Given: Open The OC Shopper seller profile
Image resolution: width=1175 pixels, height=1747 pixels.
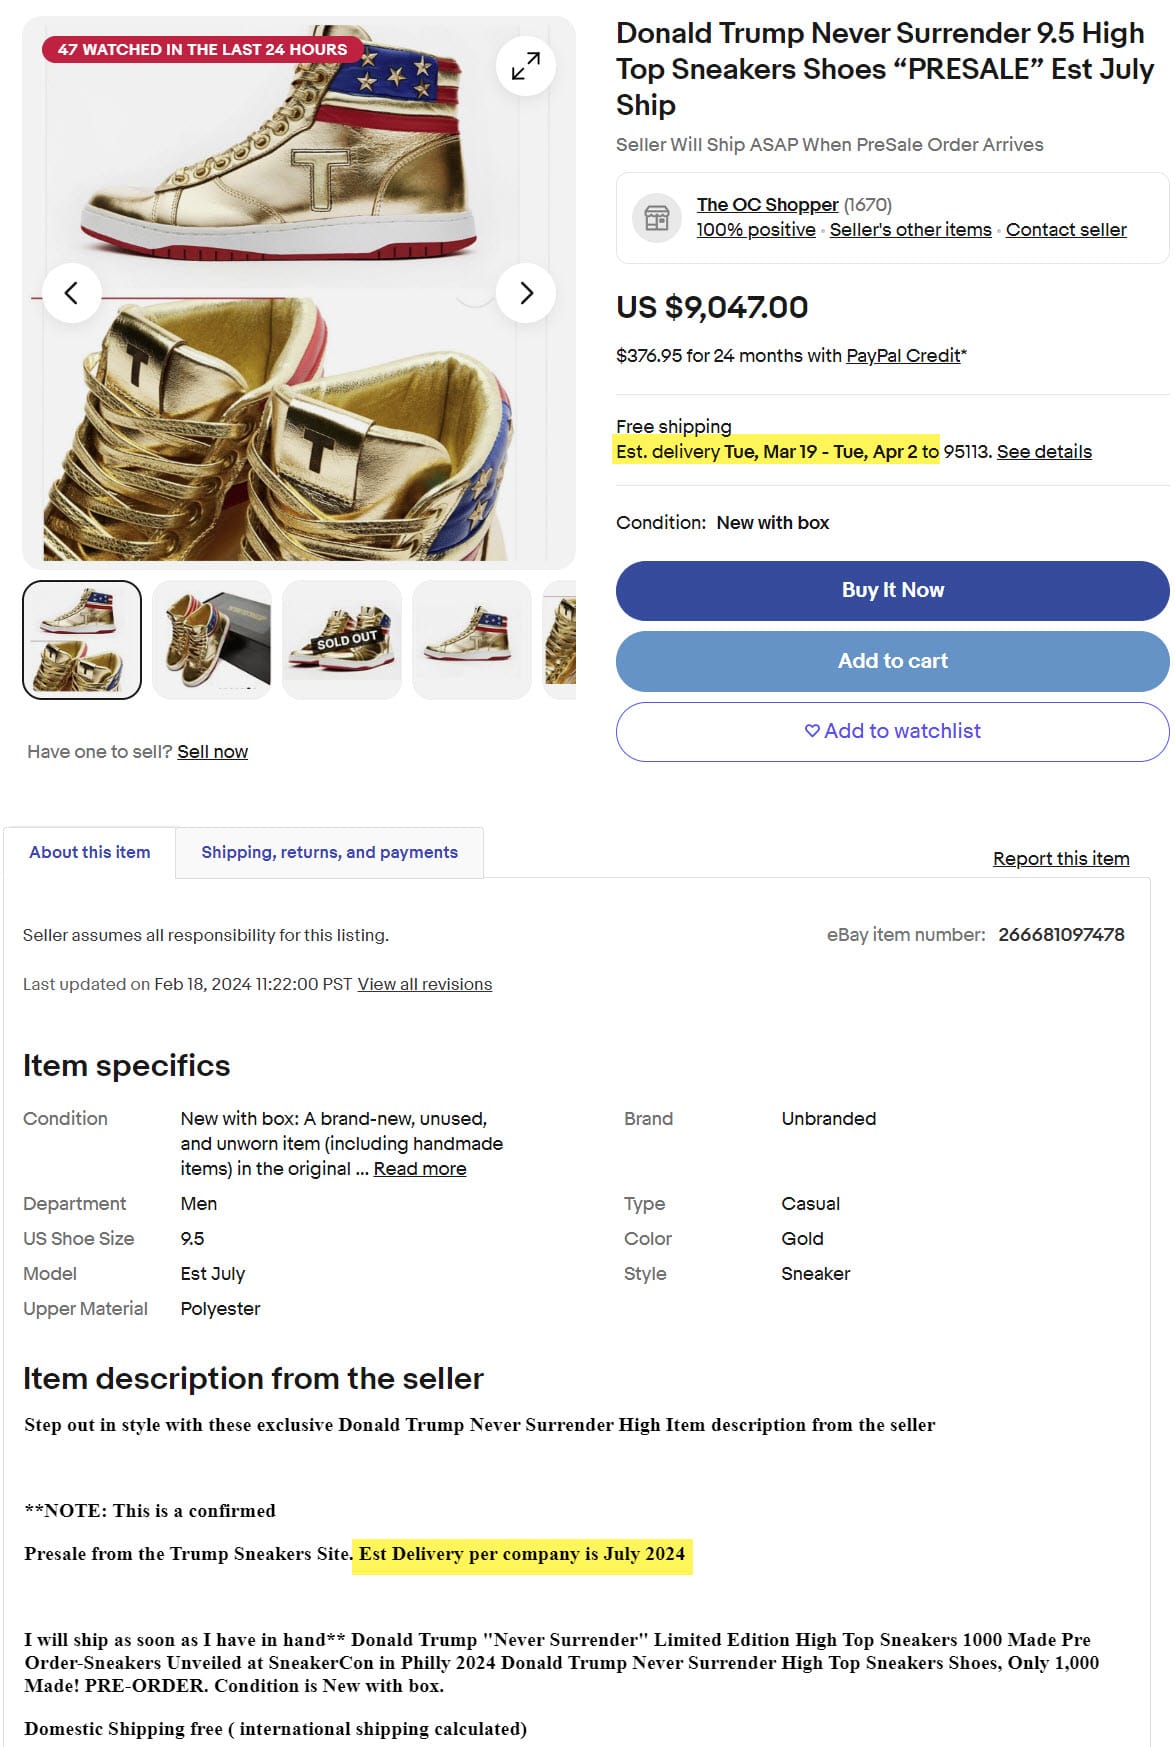Looking at the screenshot, I should tap(767, 205).
